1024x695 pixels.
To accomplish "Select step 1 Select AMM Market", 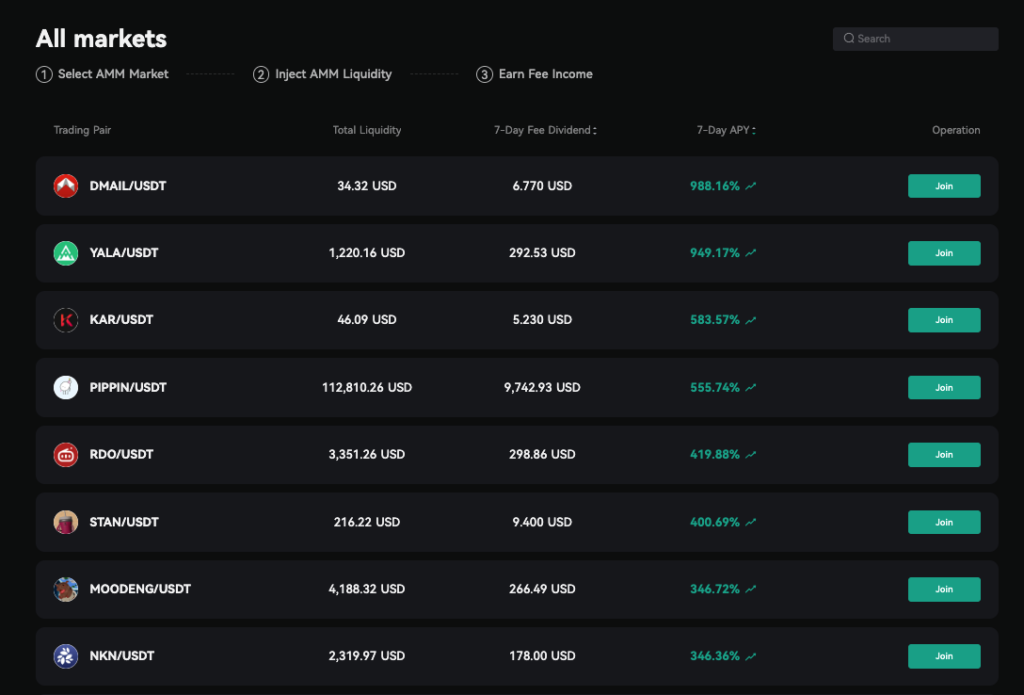I will tap(103, 74).
